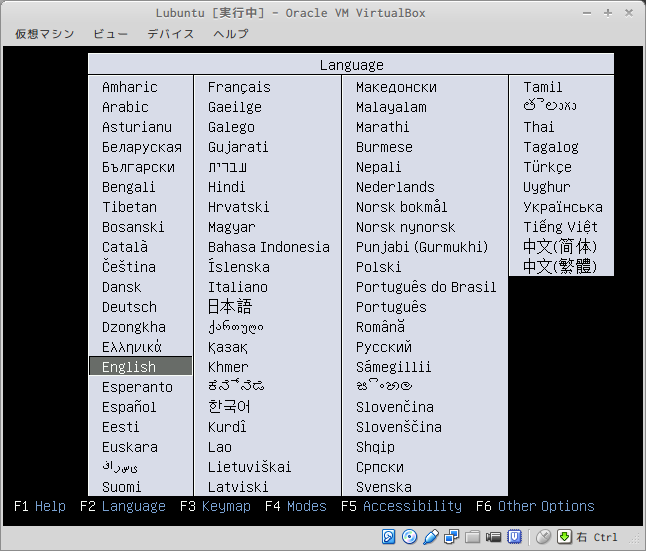The image size is (646, 551).
Task: Open the デバイス menu
Action: [x=171, y=34]
